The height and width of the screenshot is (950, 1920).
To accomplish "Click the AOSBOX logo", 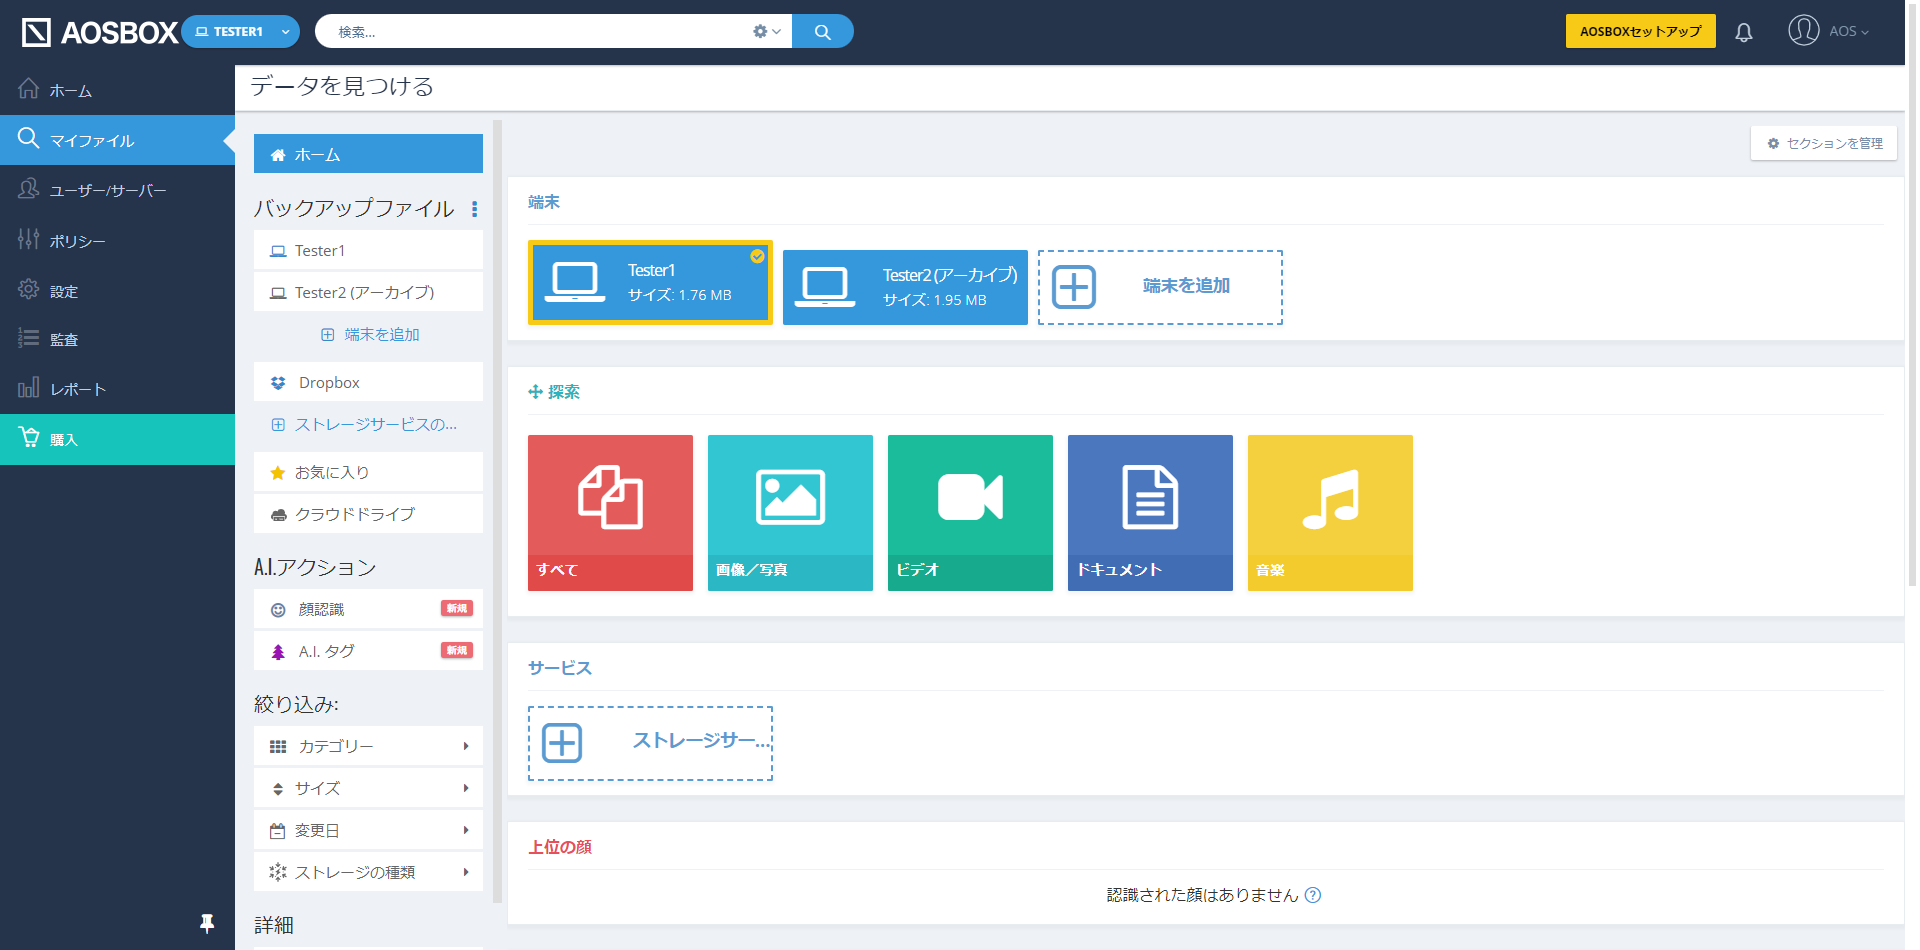I will point(99,32).
